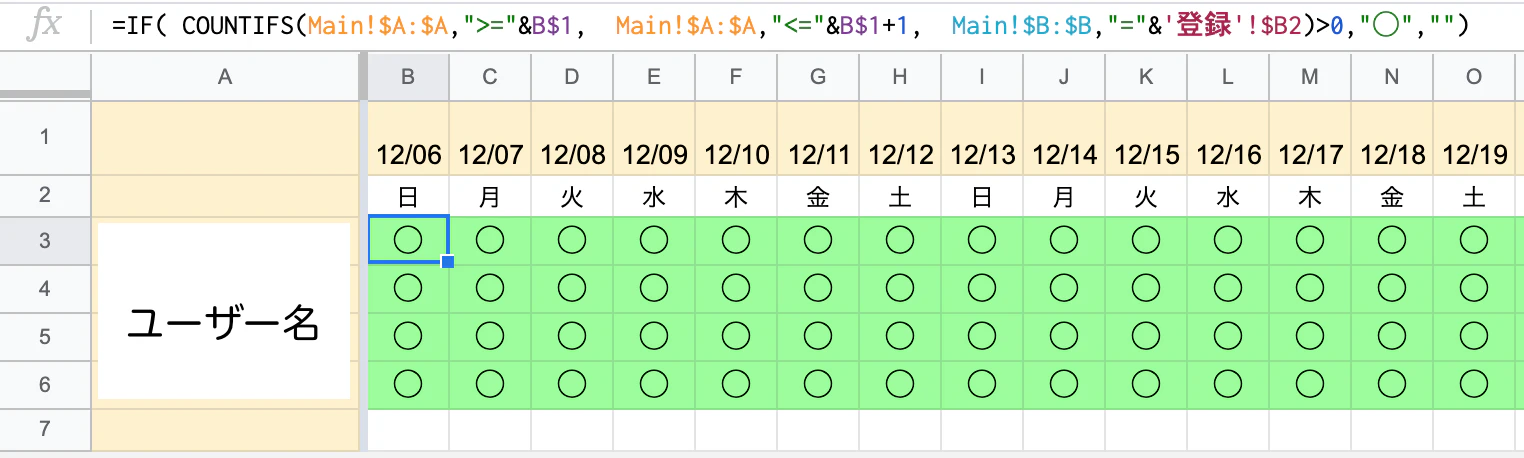Click the 土 weekday cell under 12/19
The width and height of the screenshot is (1524, 458).
click(1474, 197)
